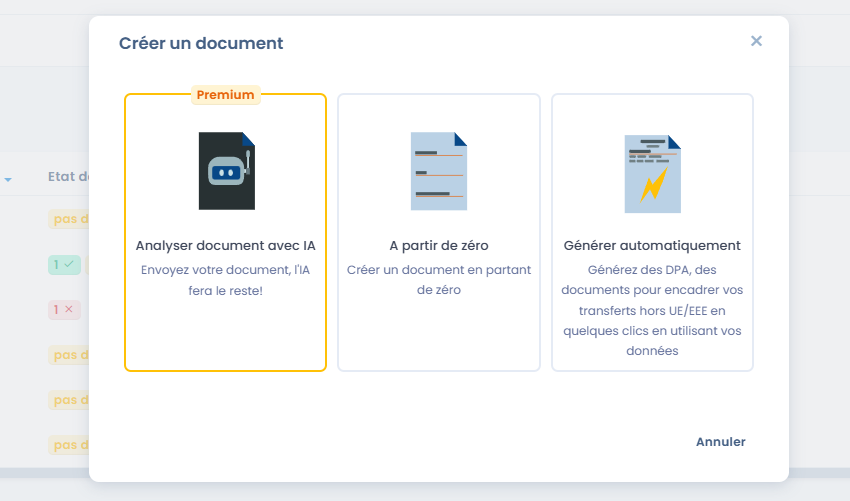The height and width of the screenshot is (501, 850).
Task: Click the "Créer un document" dialog heading
Action: pyautogui.click(x=201, y=43)
